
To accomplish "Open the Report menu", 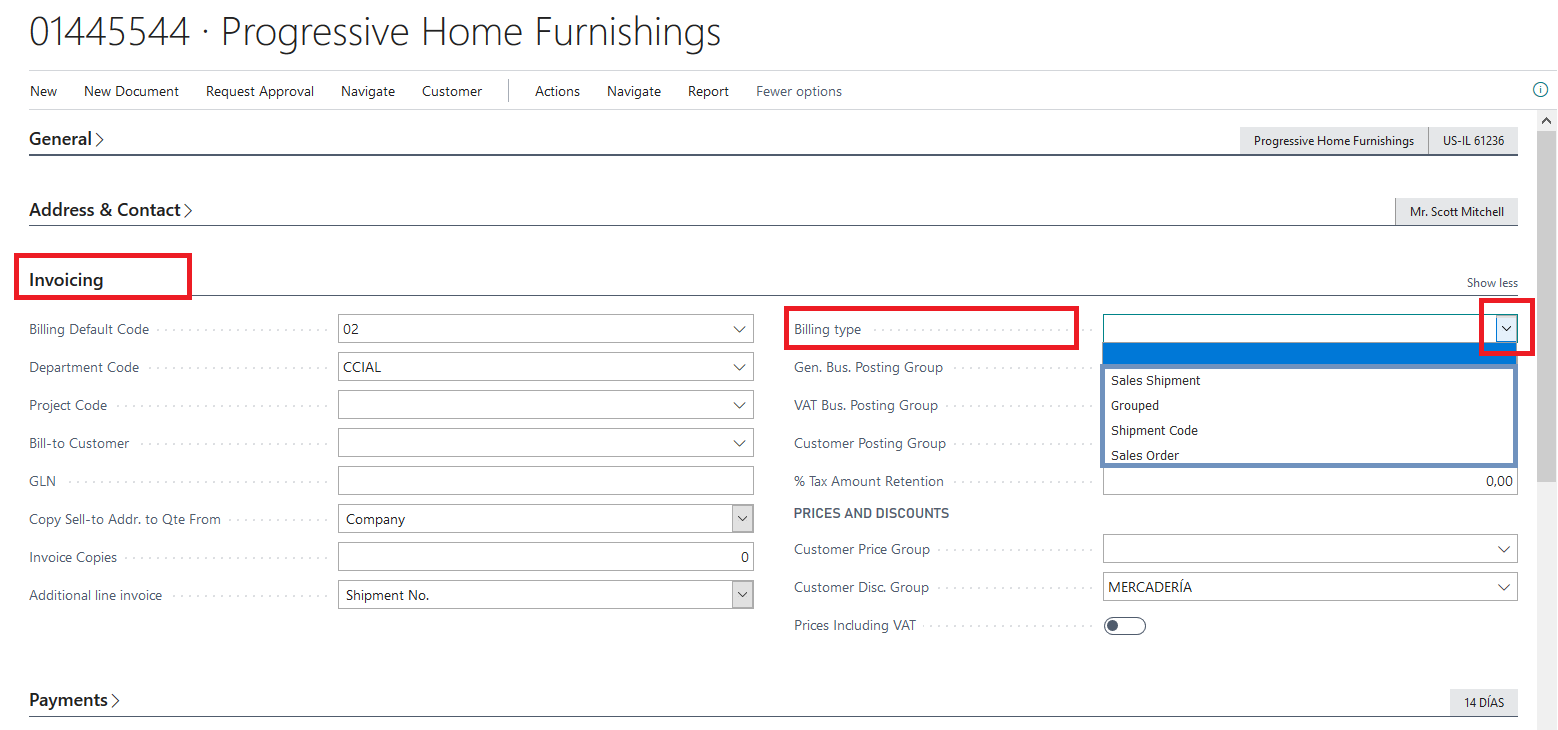I will pos(708,91).
